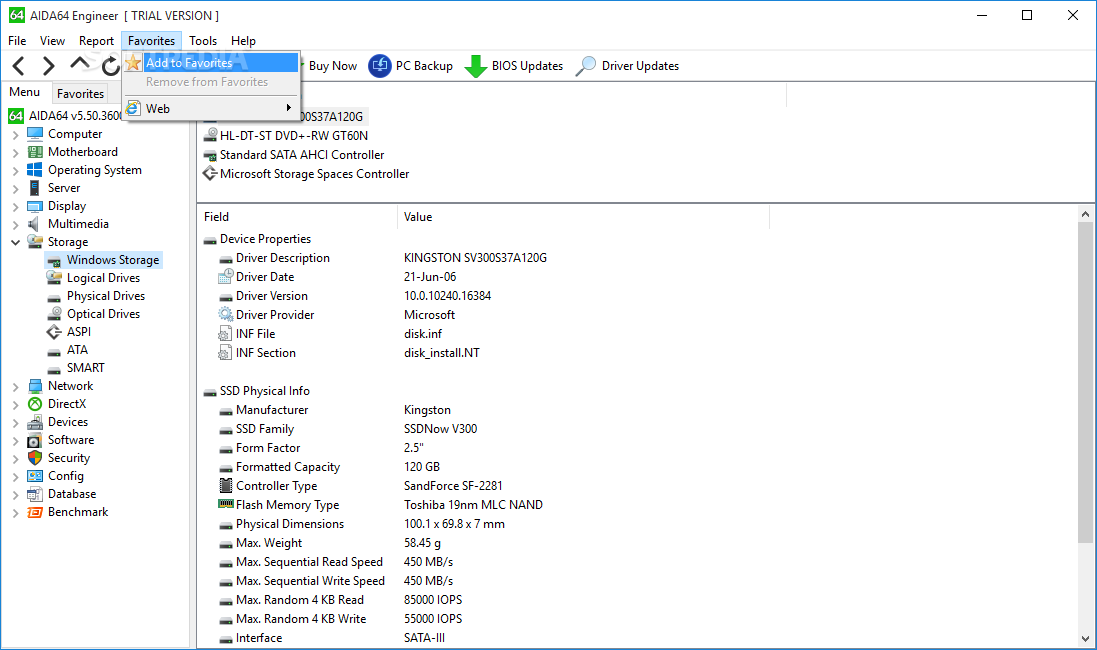Click the Driver Updates label

coord(640,66)
